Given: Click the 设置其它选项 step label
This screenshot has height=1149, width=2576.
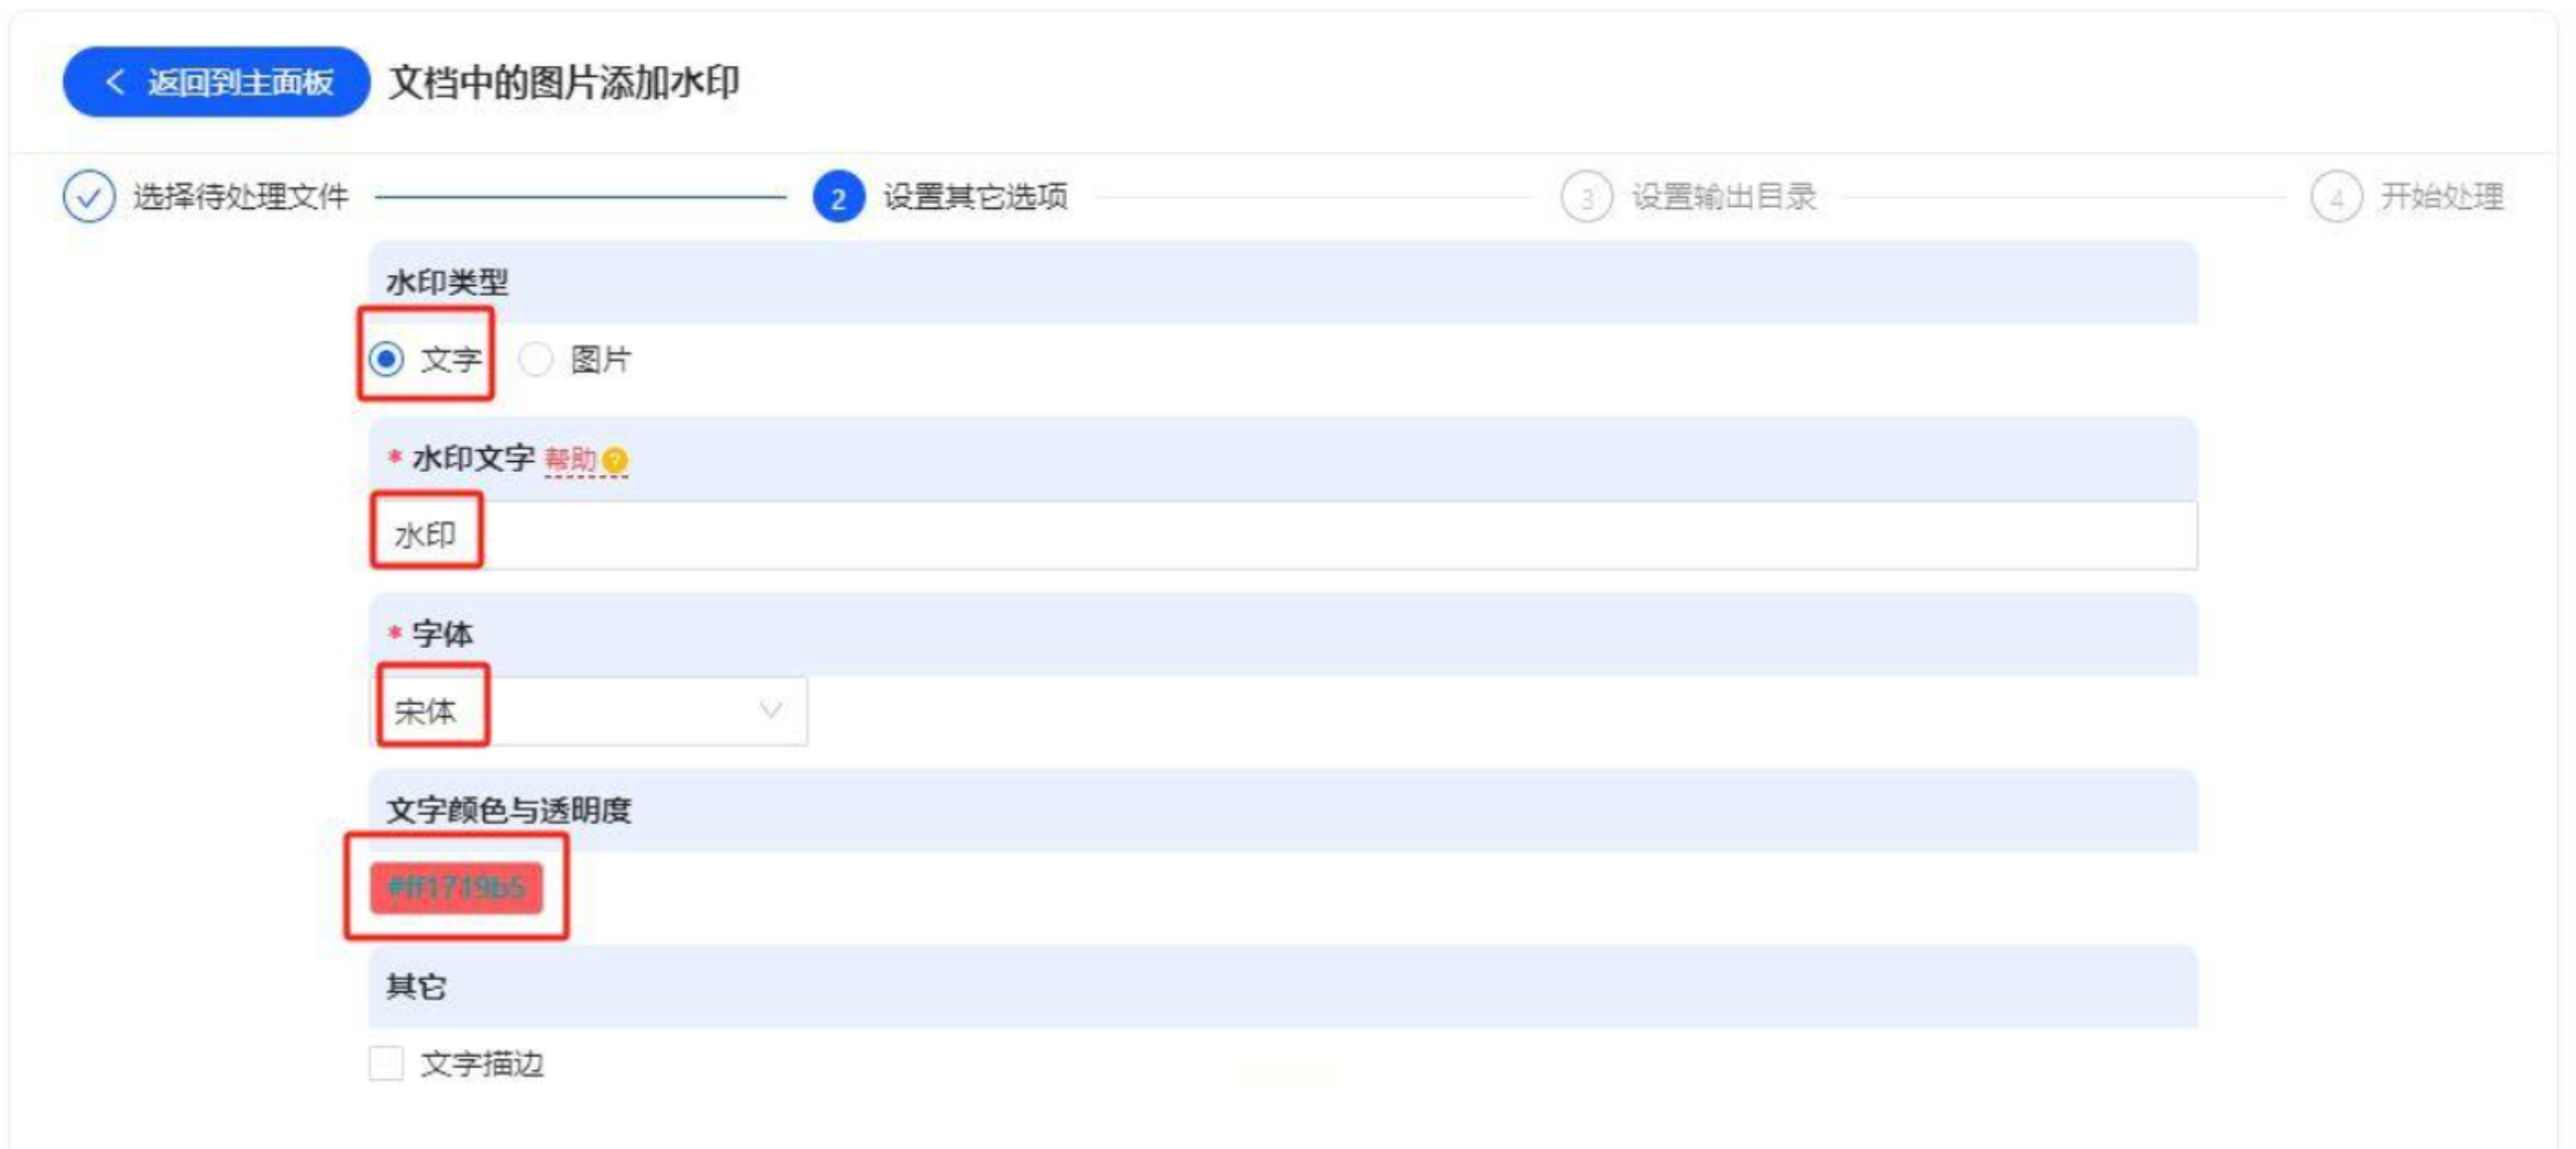Looking at the screenshot, I should click(974, 197).
